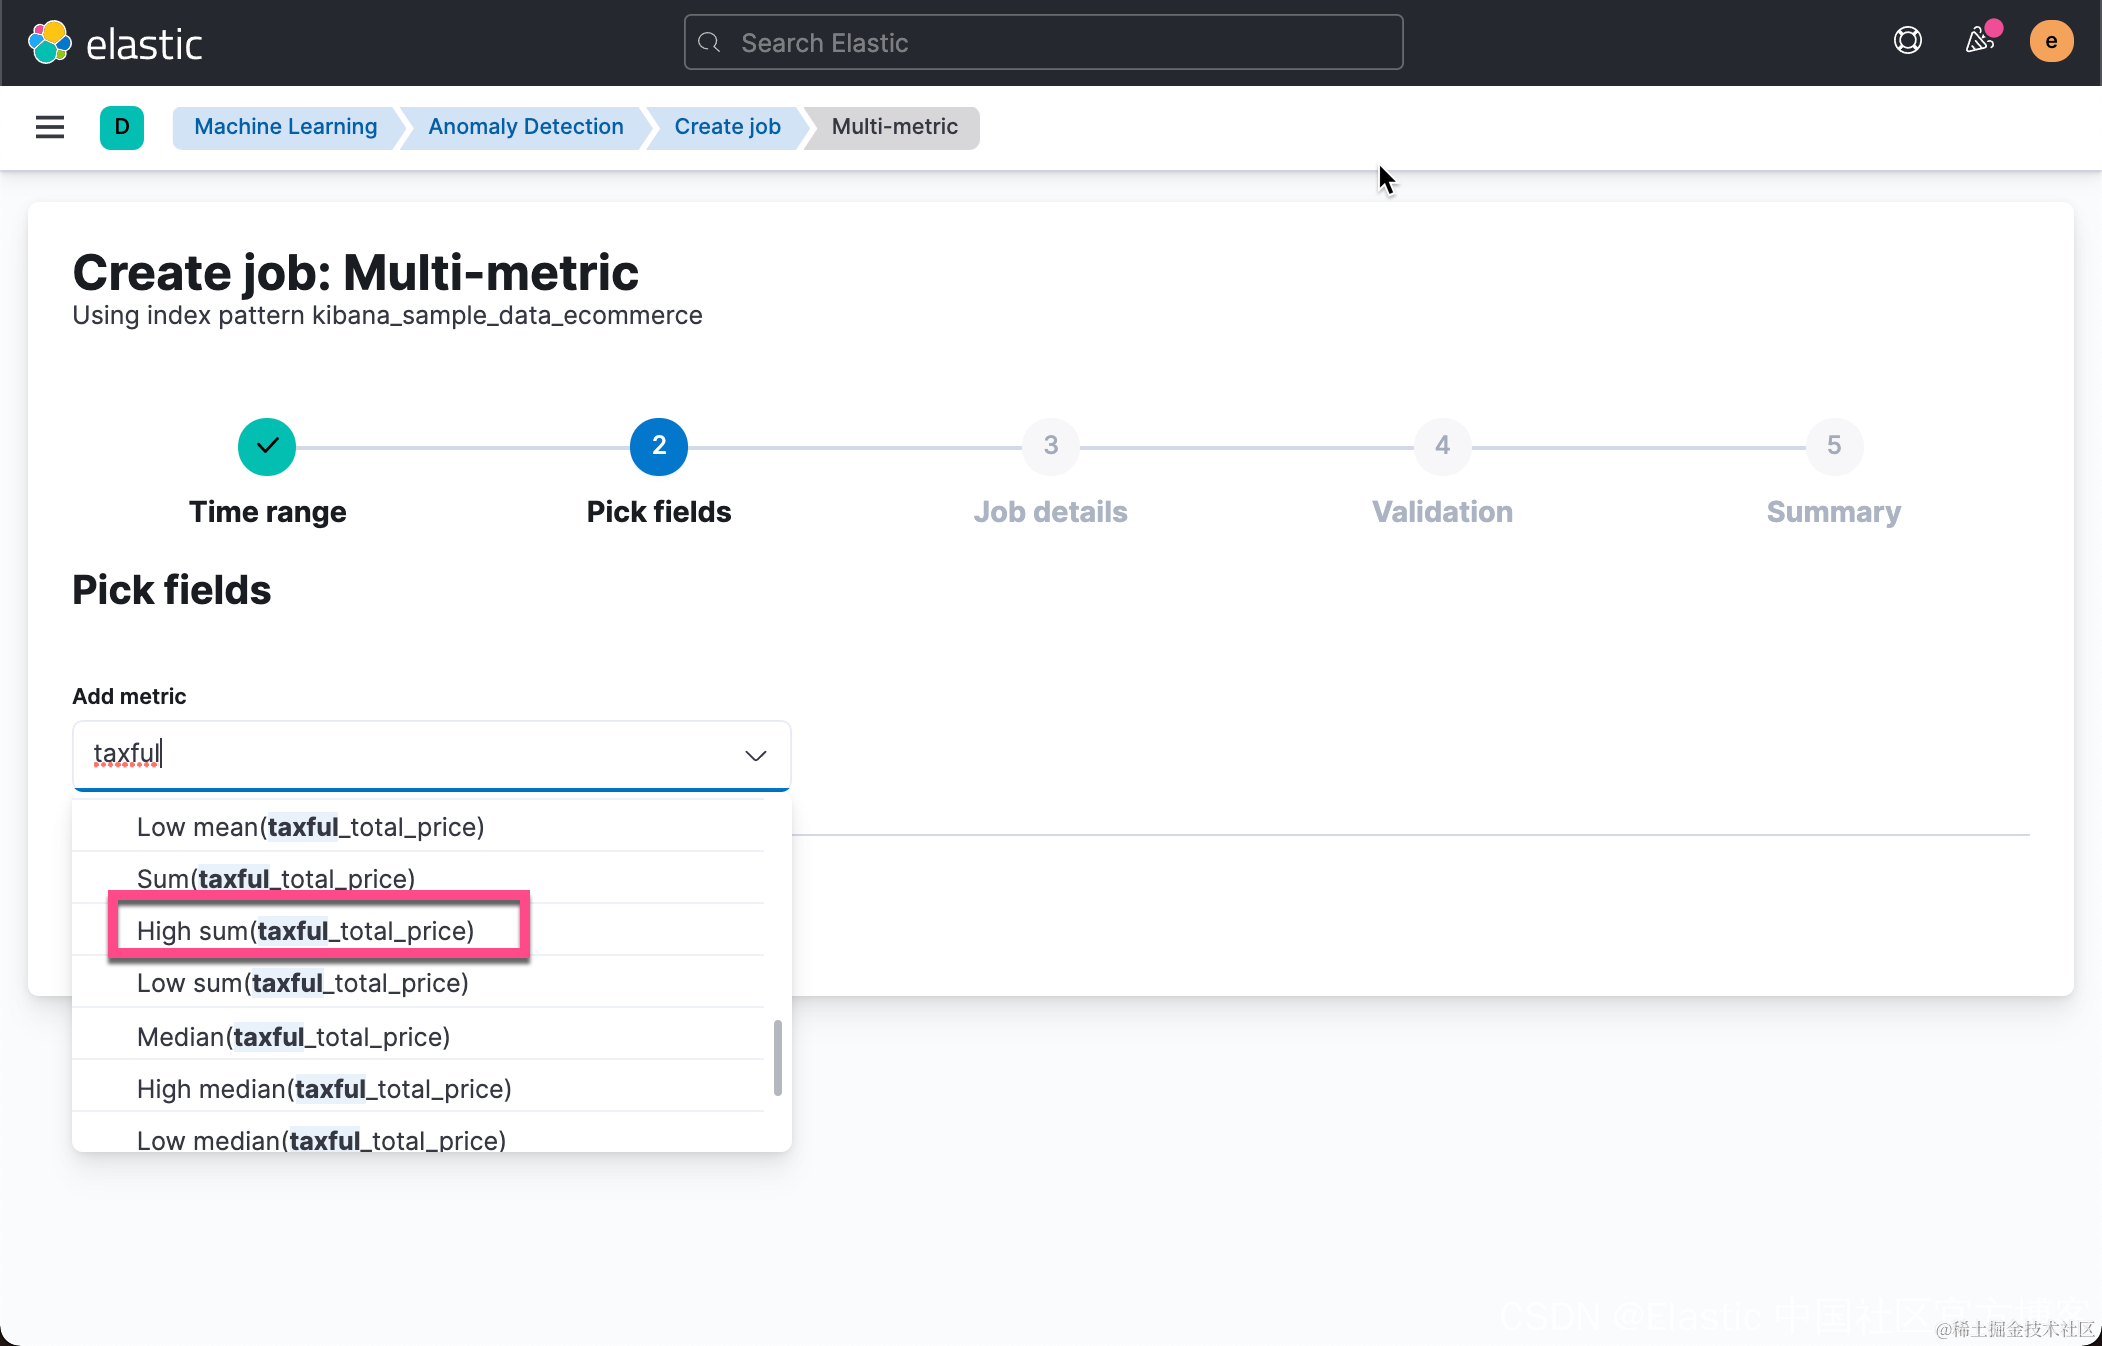Click the metric dropdown list scrollbar

778,1057
